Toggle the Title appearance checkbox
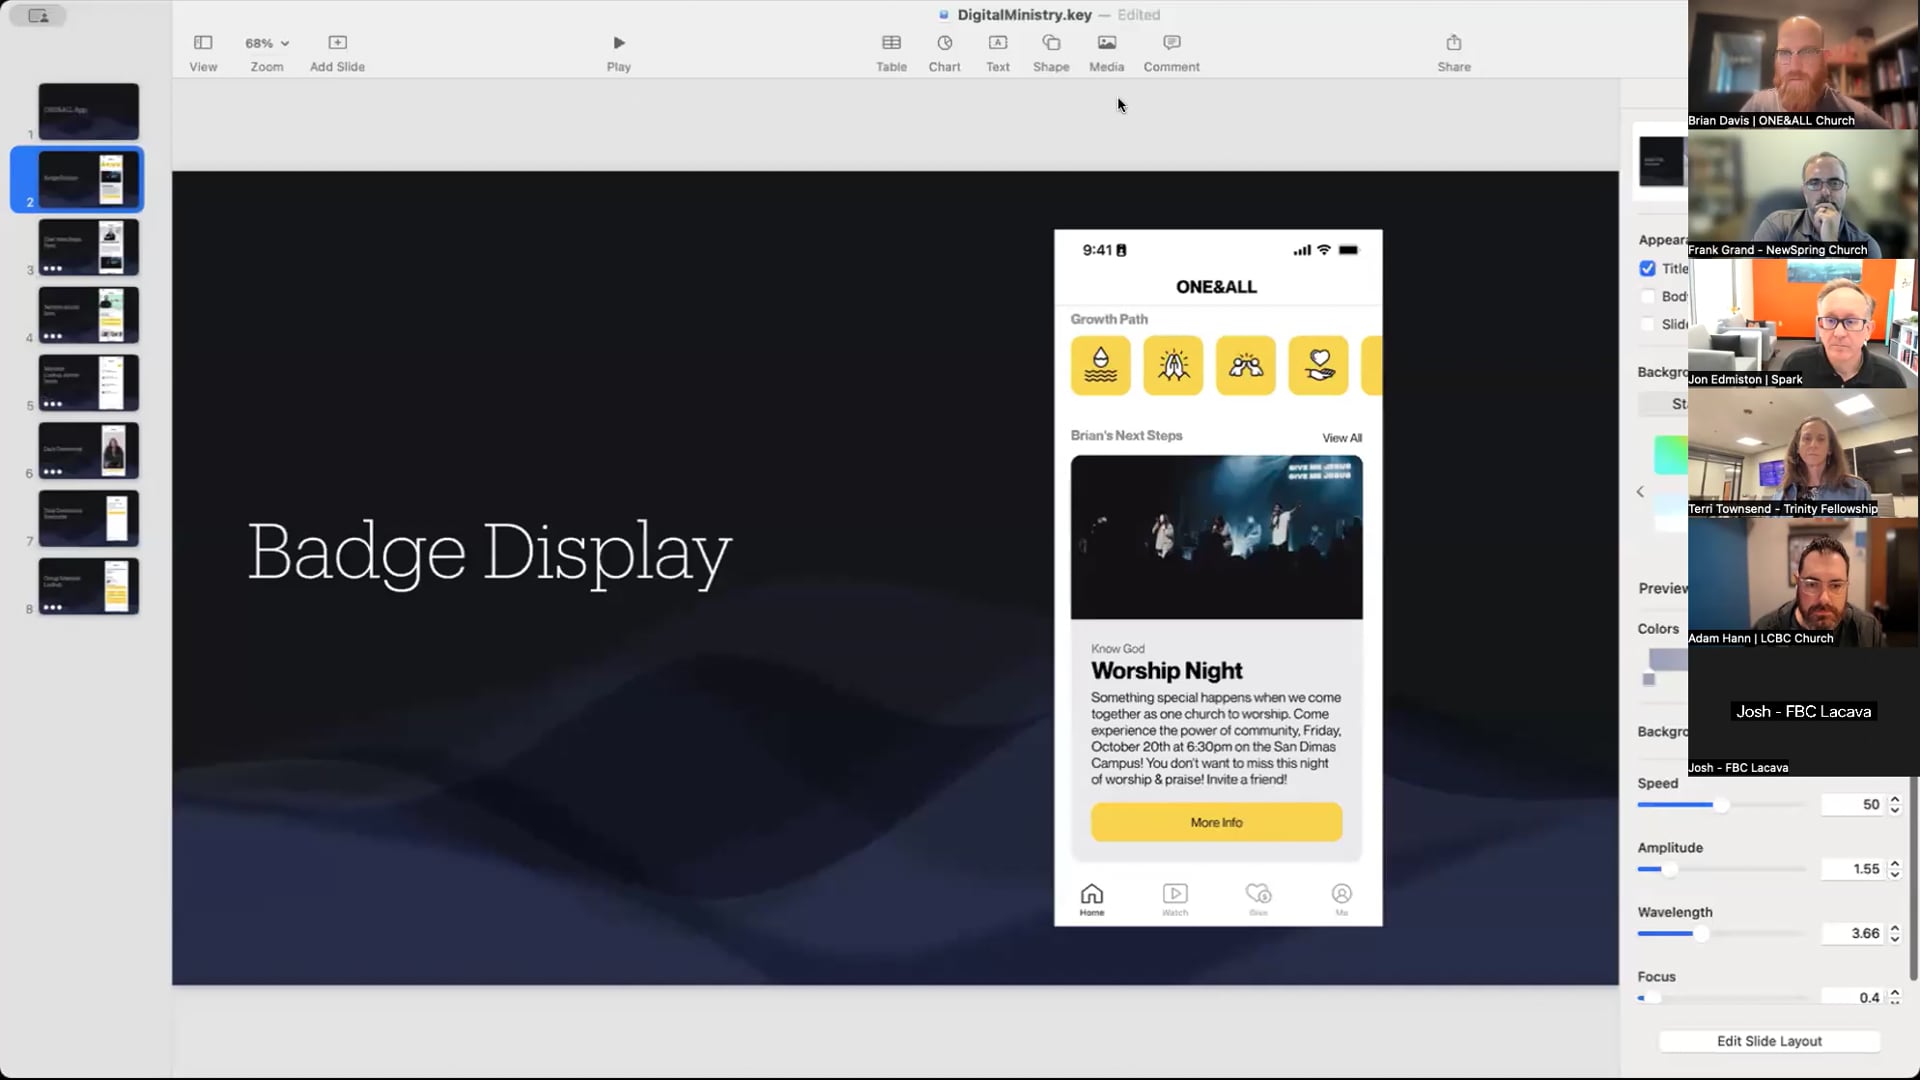Image resolution: width=1920 pixels, height=1080 pixels. (1647, 268)
